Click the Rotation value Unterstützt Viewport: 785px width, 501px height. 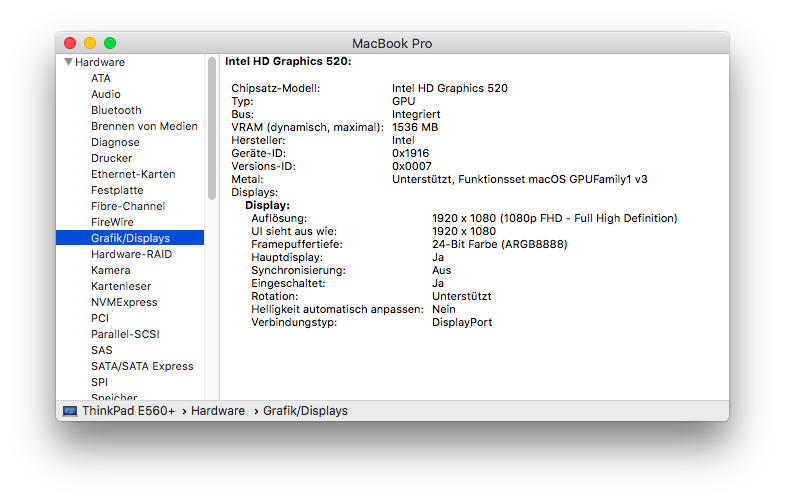pos(462,297)
